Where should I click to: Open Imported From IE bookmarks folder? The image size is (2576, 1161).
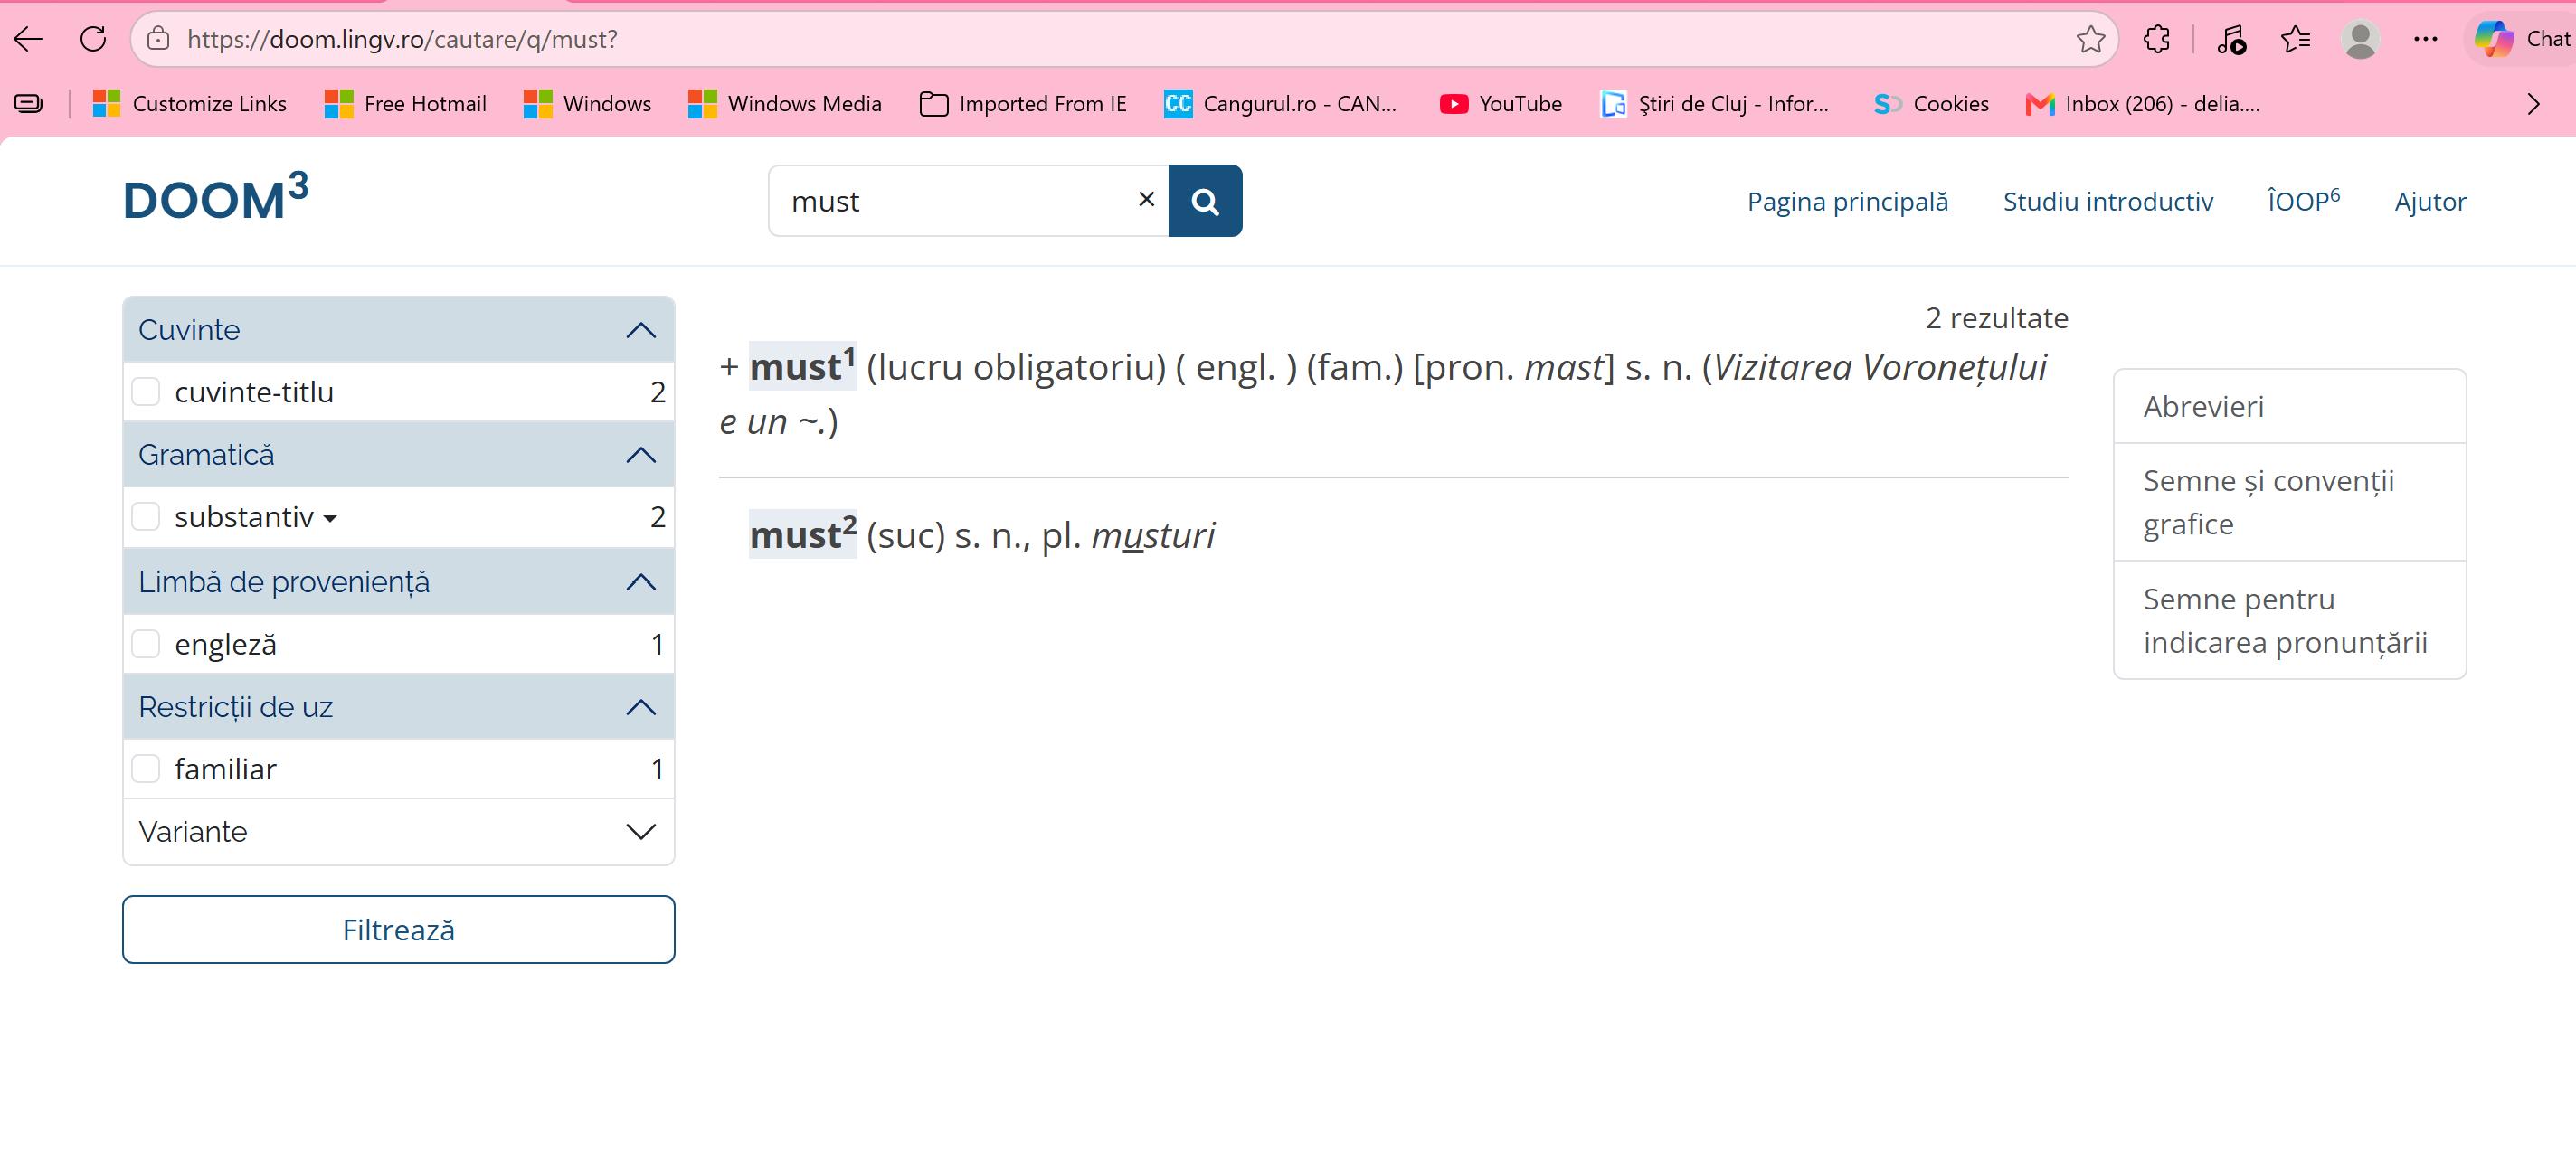(1023, 104)
